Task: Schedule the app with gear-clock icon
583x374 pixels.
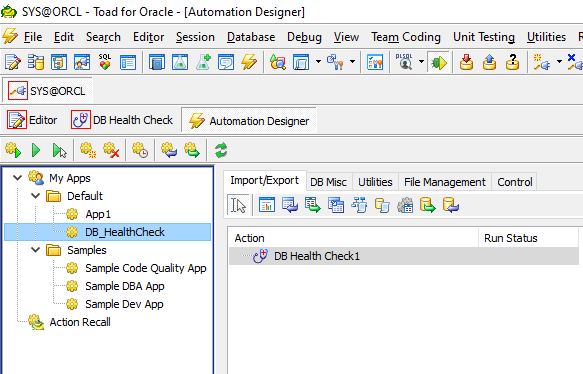Action: click(x=140, y=151)
